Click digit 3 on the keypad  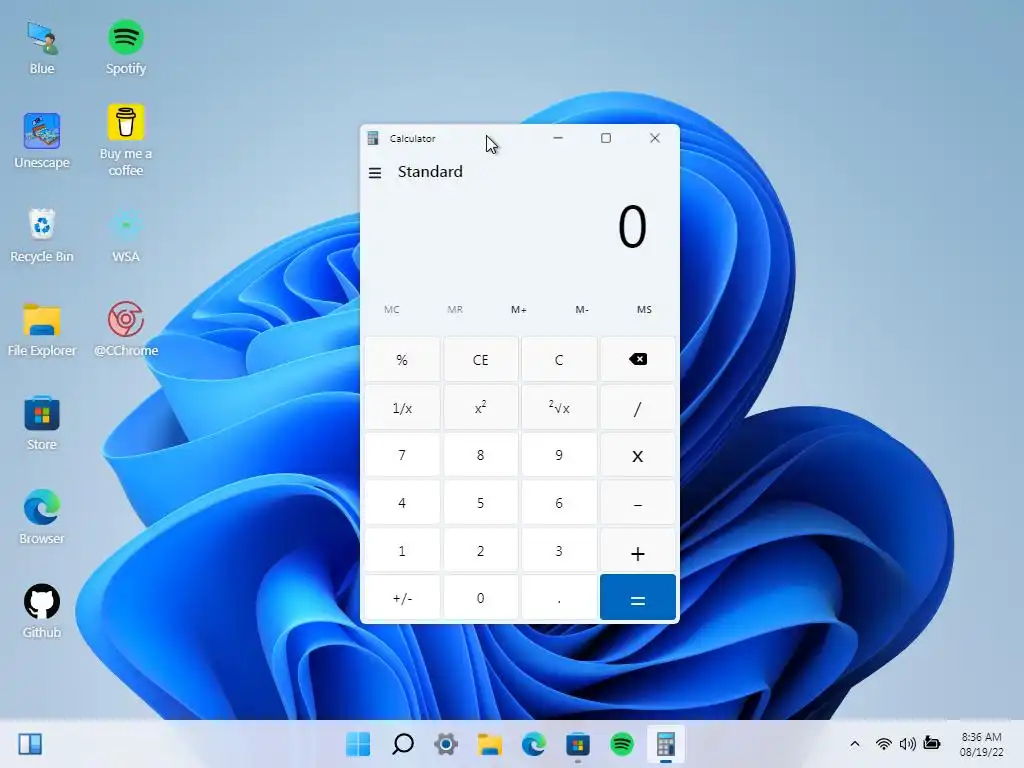[x=559, y=551]
